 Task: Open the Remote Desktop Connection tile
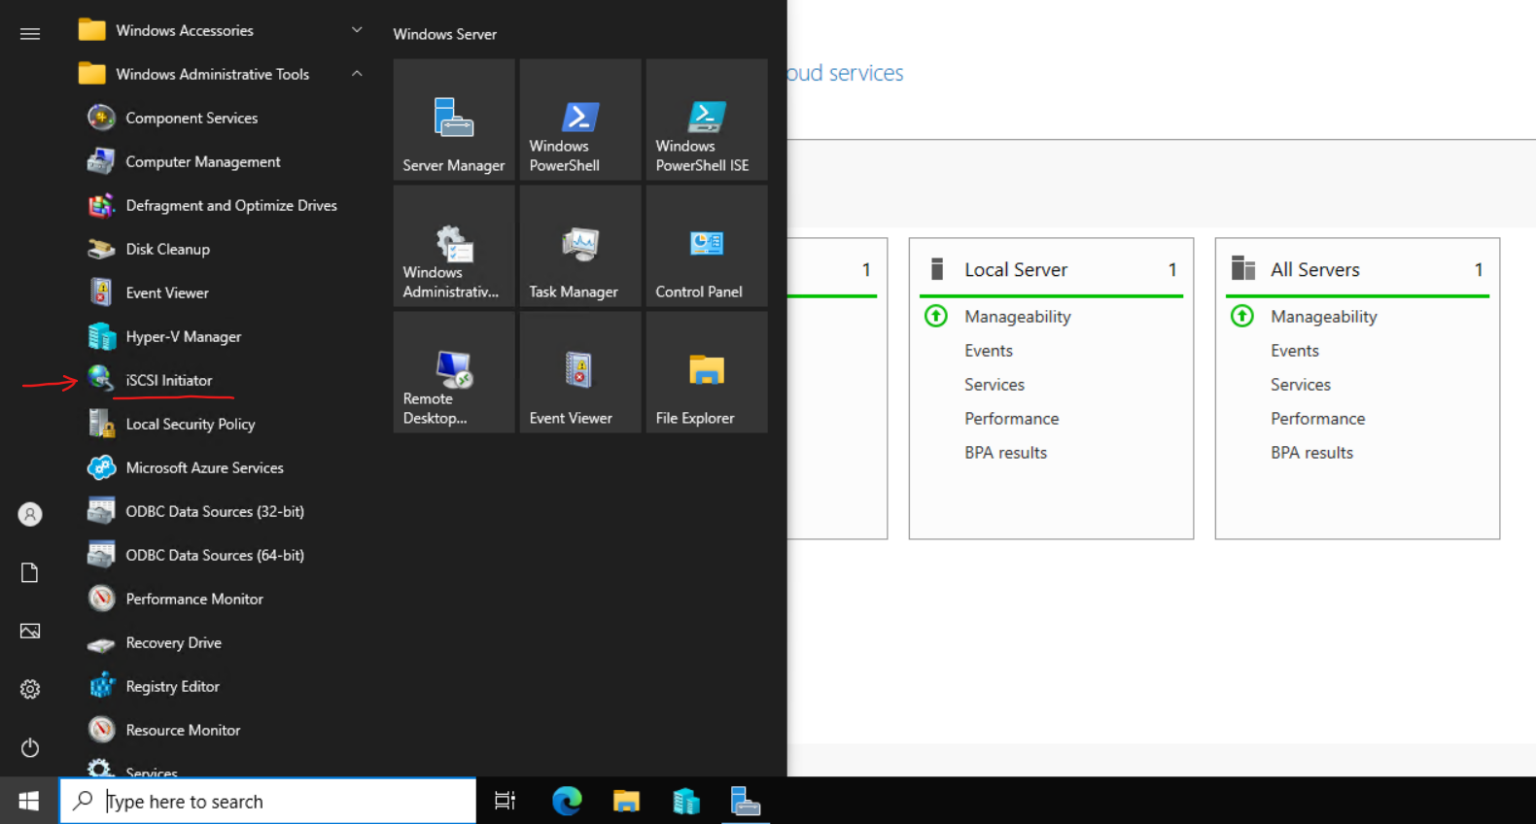click(453, 372)
